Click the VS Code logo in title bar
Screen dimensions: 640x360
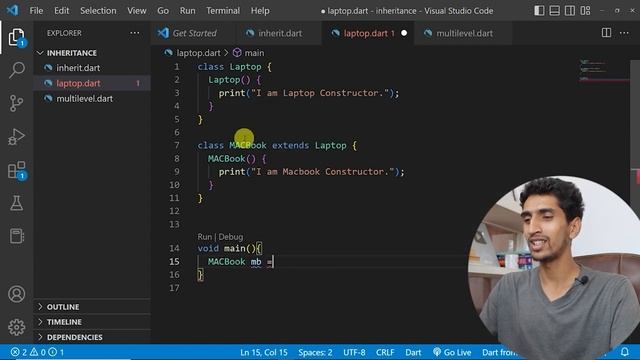tap(12, 10)
